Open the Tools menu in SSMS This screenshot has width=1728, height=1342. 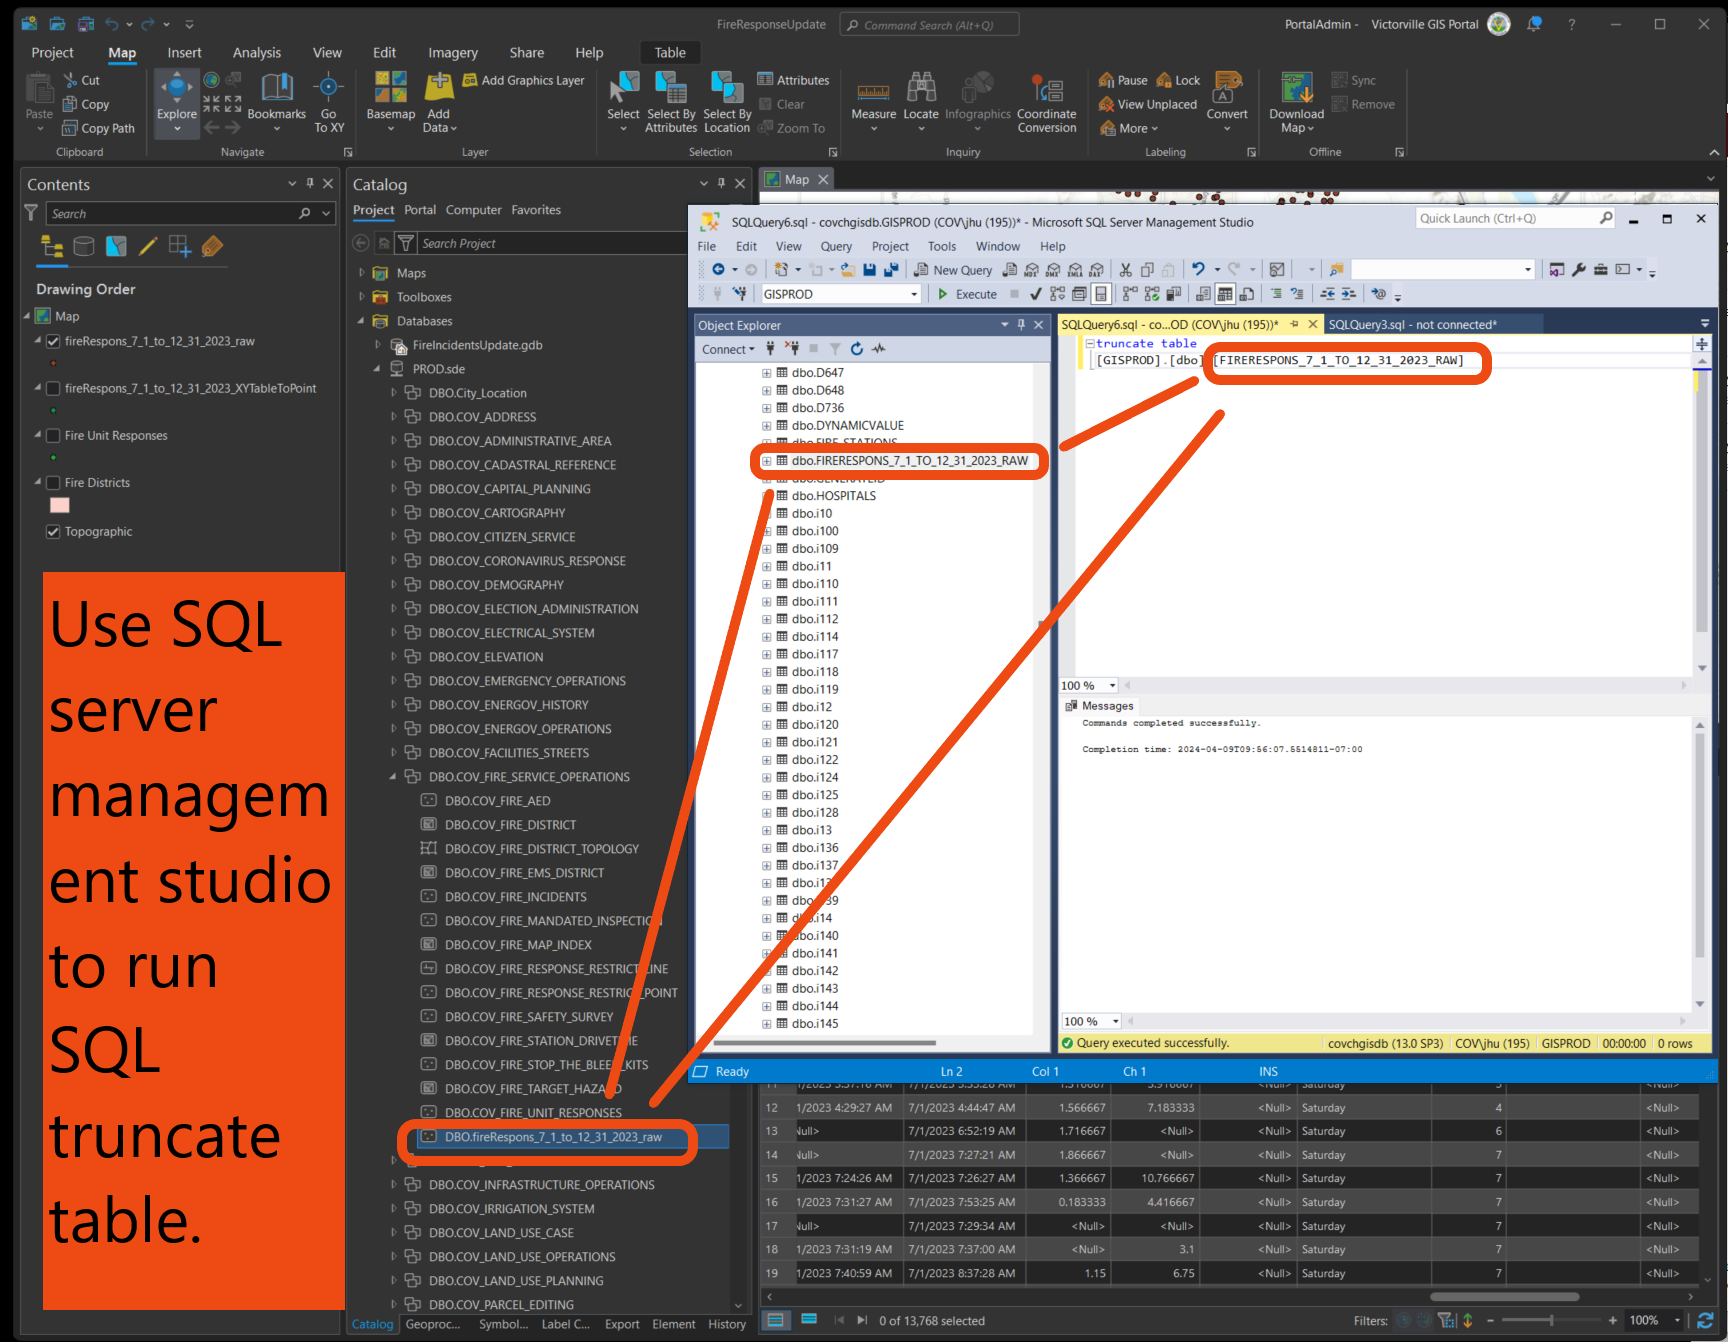(942, 246)
